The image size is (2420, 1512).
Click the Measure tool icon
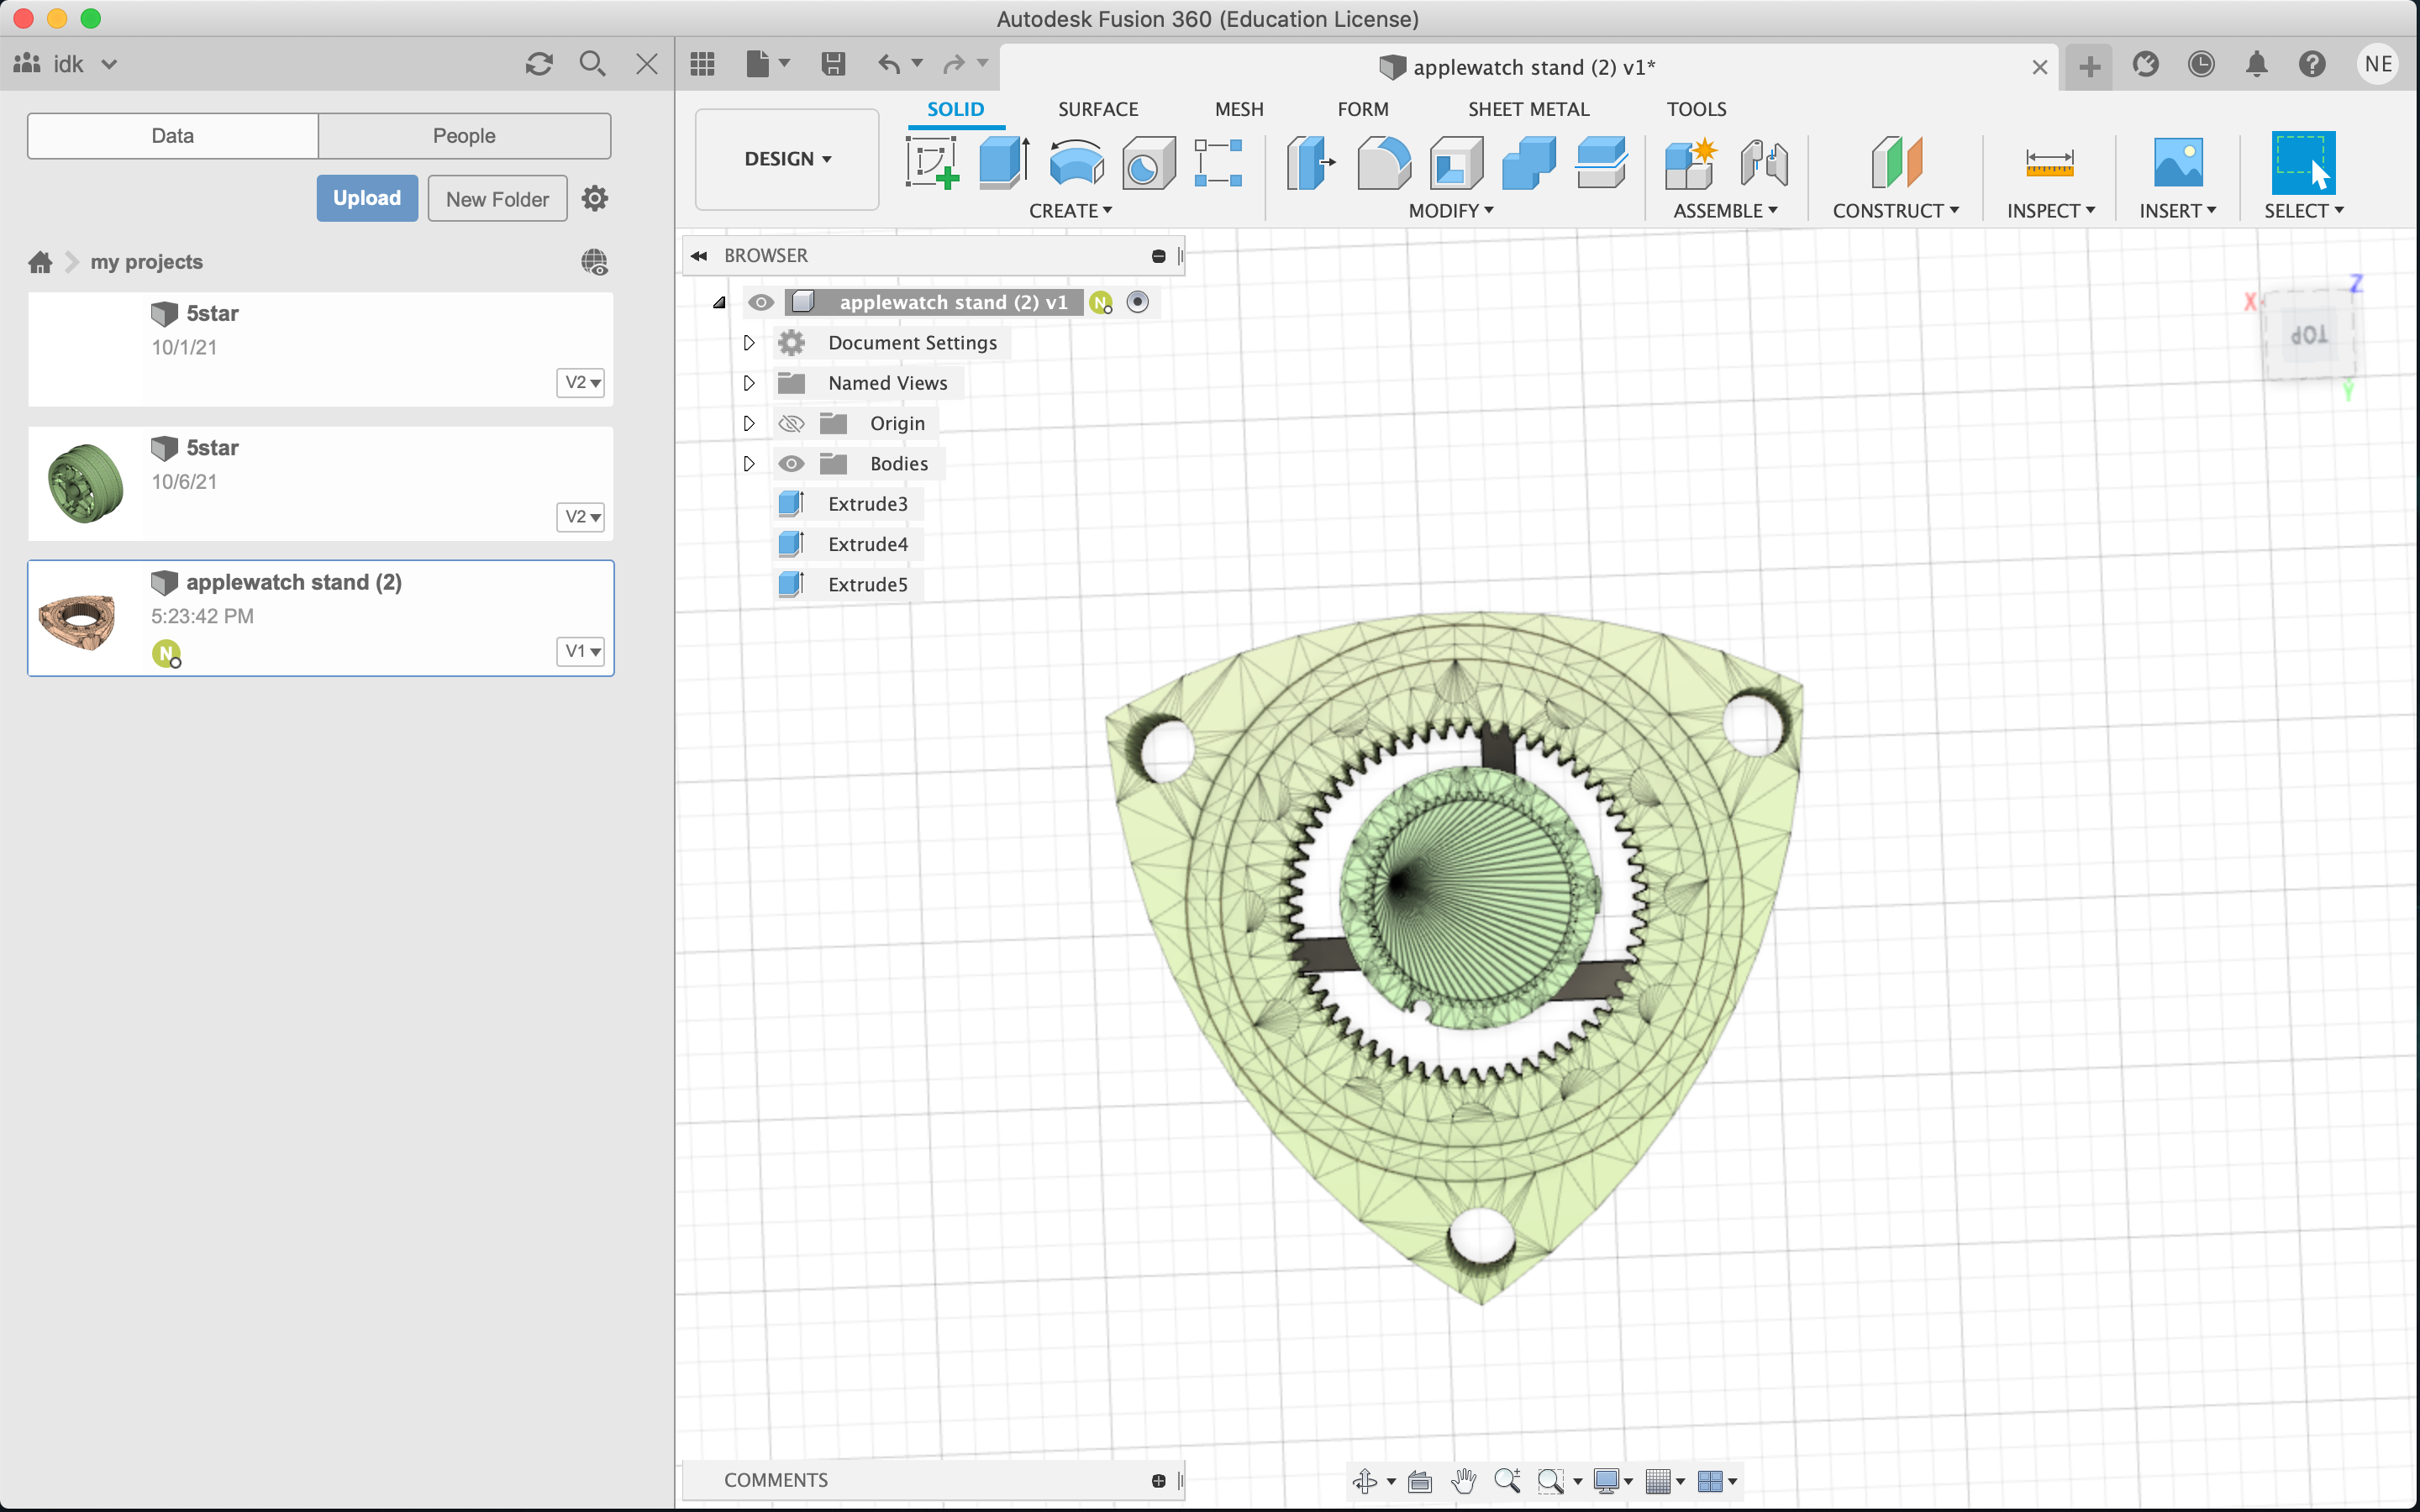(2049, 162)
